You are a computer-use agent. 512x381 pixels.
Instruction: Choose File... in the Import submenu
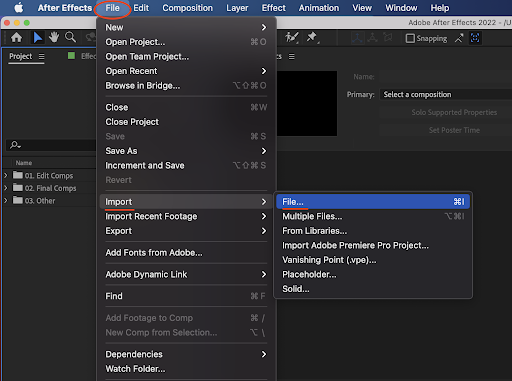click(373, 202)
